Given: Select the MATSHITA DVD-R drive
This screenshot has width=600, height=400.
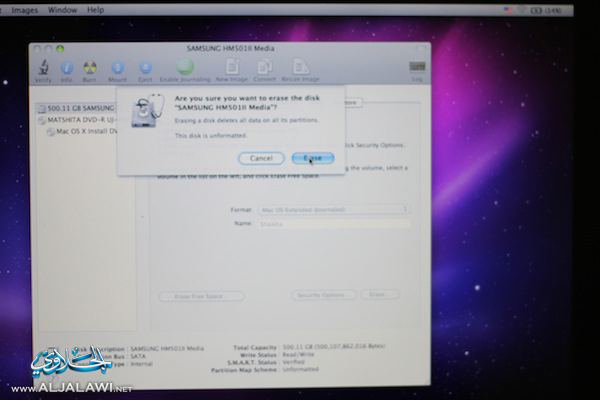Looking at the screenshot, I should click(77, 120).
